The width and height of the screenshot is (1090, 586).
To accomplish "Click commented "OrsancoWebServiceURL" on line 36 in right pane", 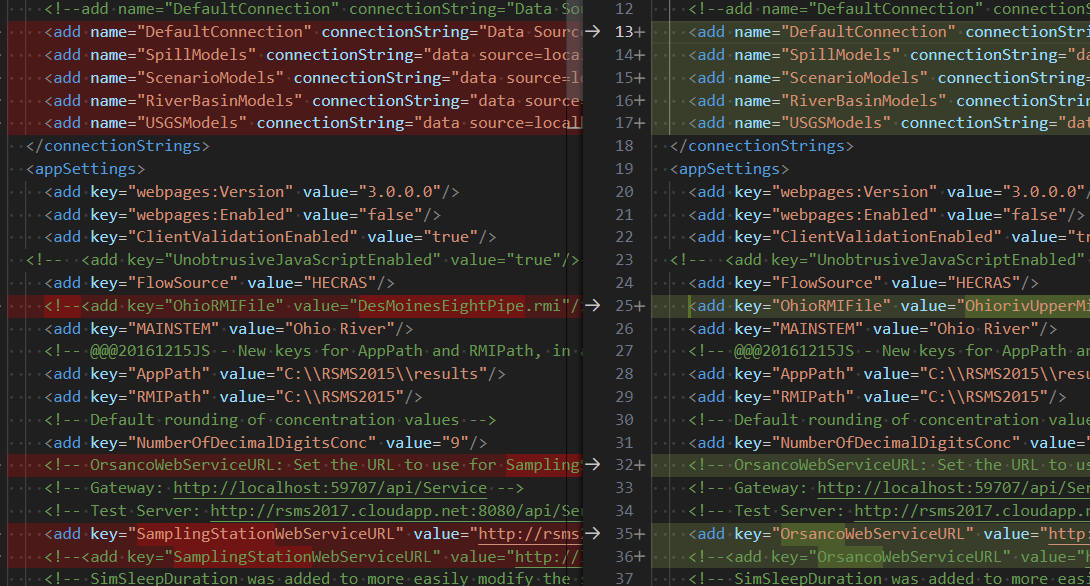I will [x=909, y=557].
